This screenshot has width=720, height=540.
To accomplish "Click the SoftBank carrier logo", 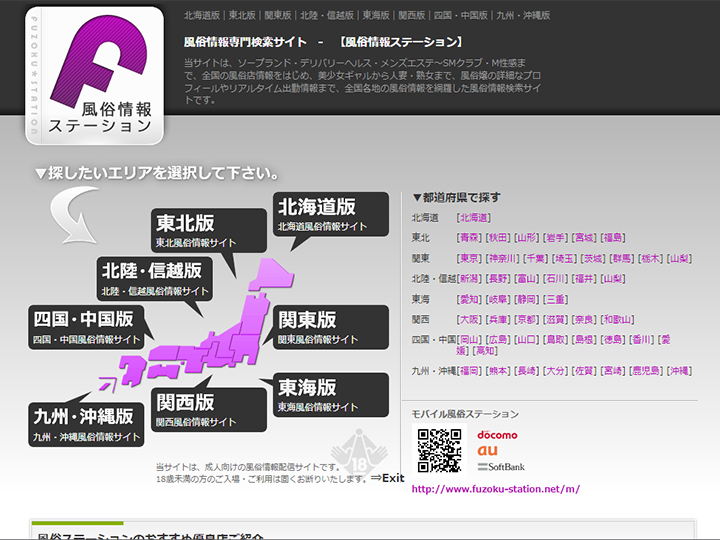I will 501,467.
